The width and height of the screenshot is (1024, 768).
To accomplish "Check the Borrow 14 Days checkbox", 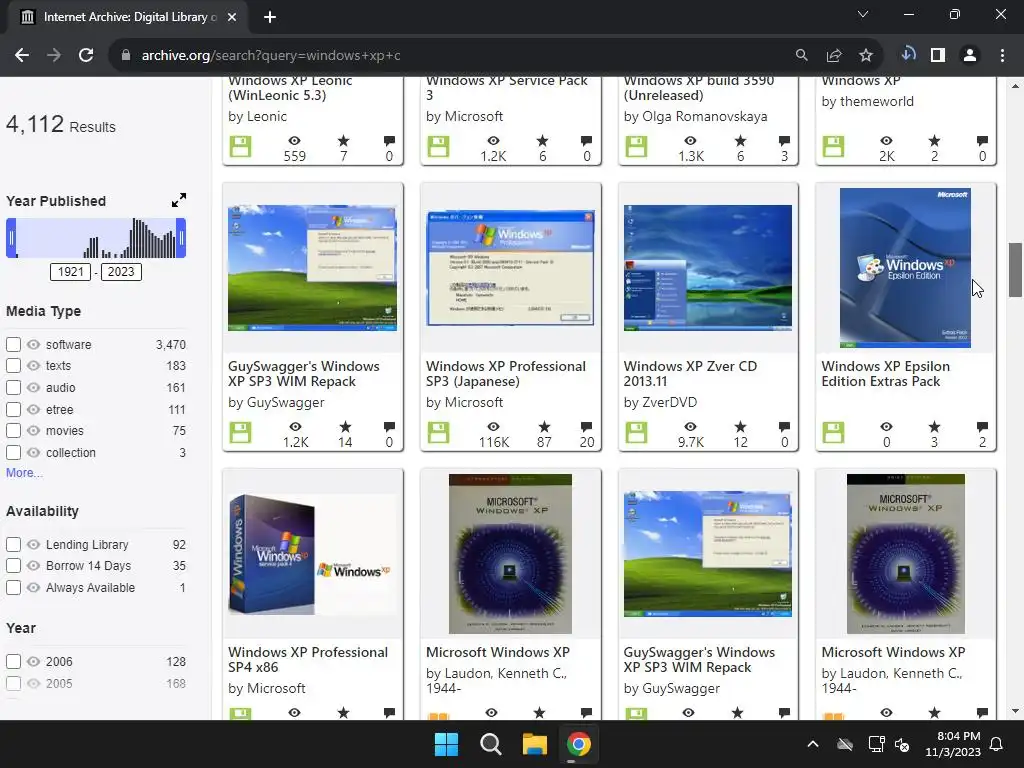I will pyautogui.click(x=13, y=566).
